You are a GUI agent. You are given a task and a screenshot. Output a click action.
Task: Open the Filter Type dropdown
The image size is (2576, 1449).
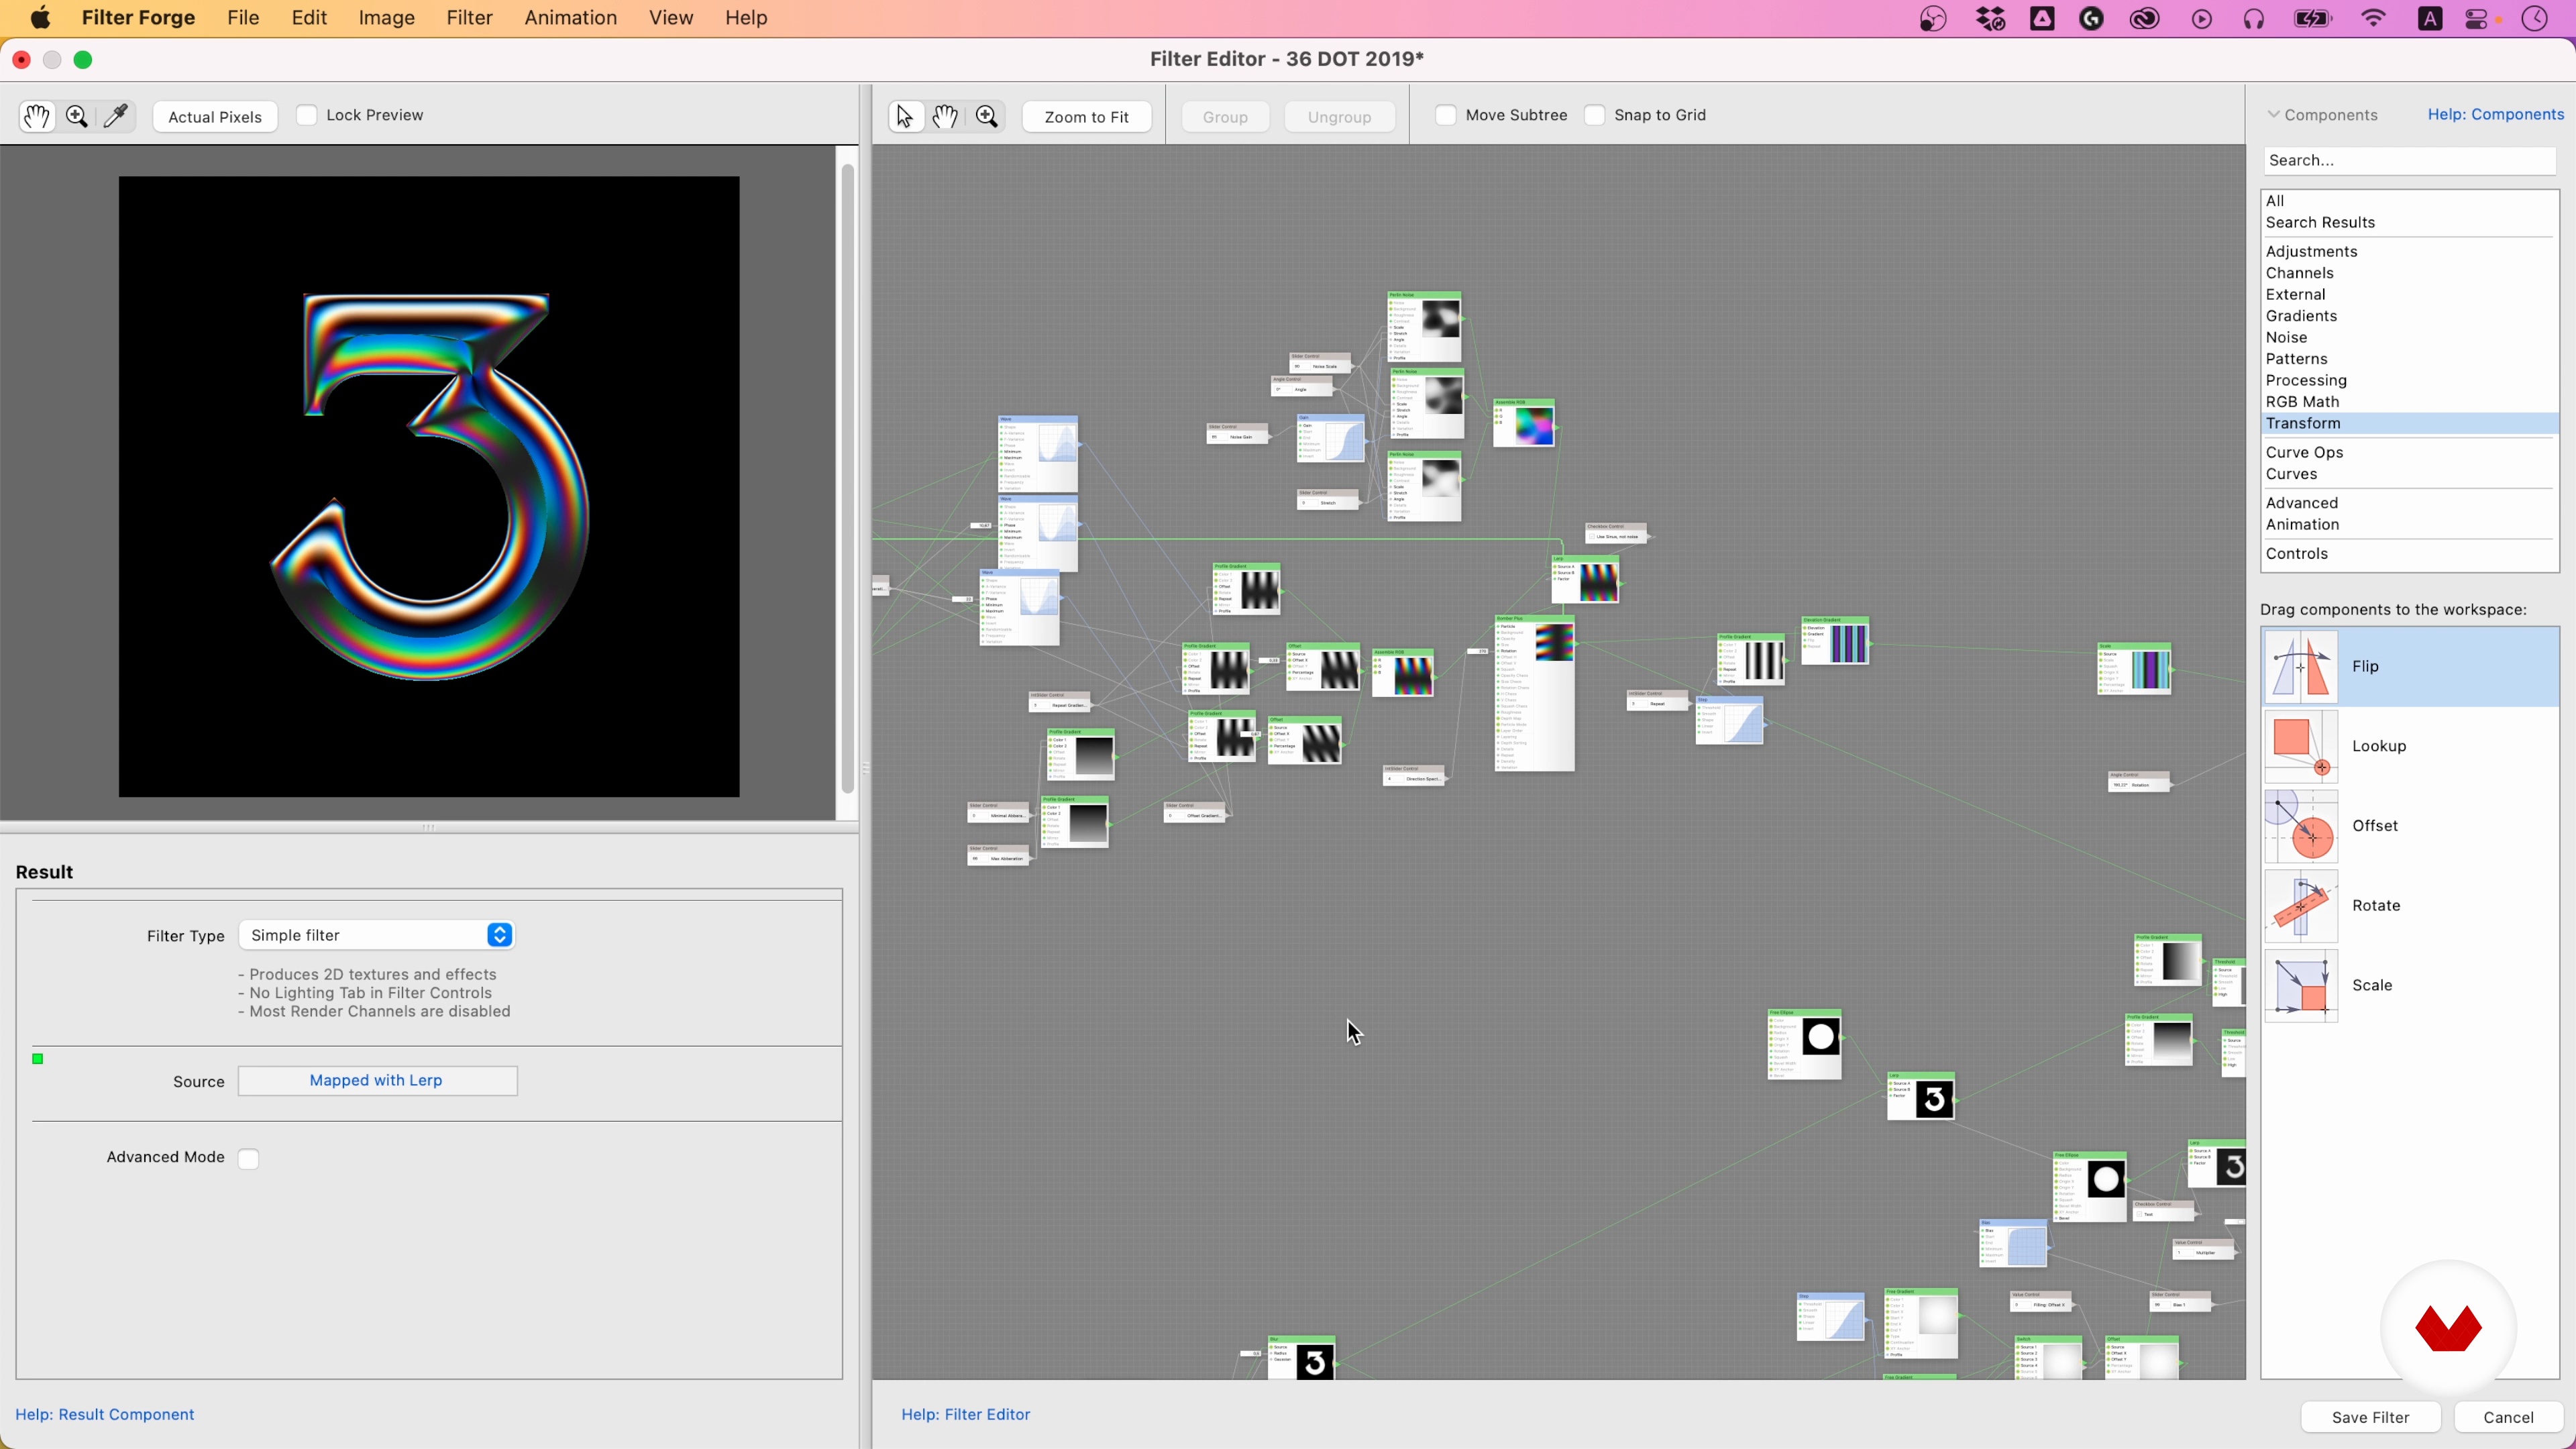(377, 935)
